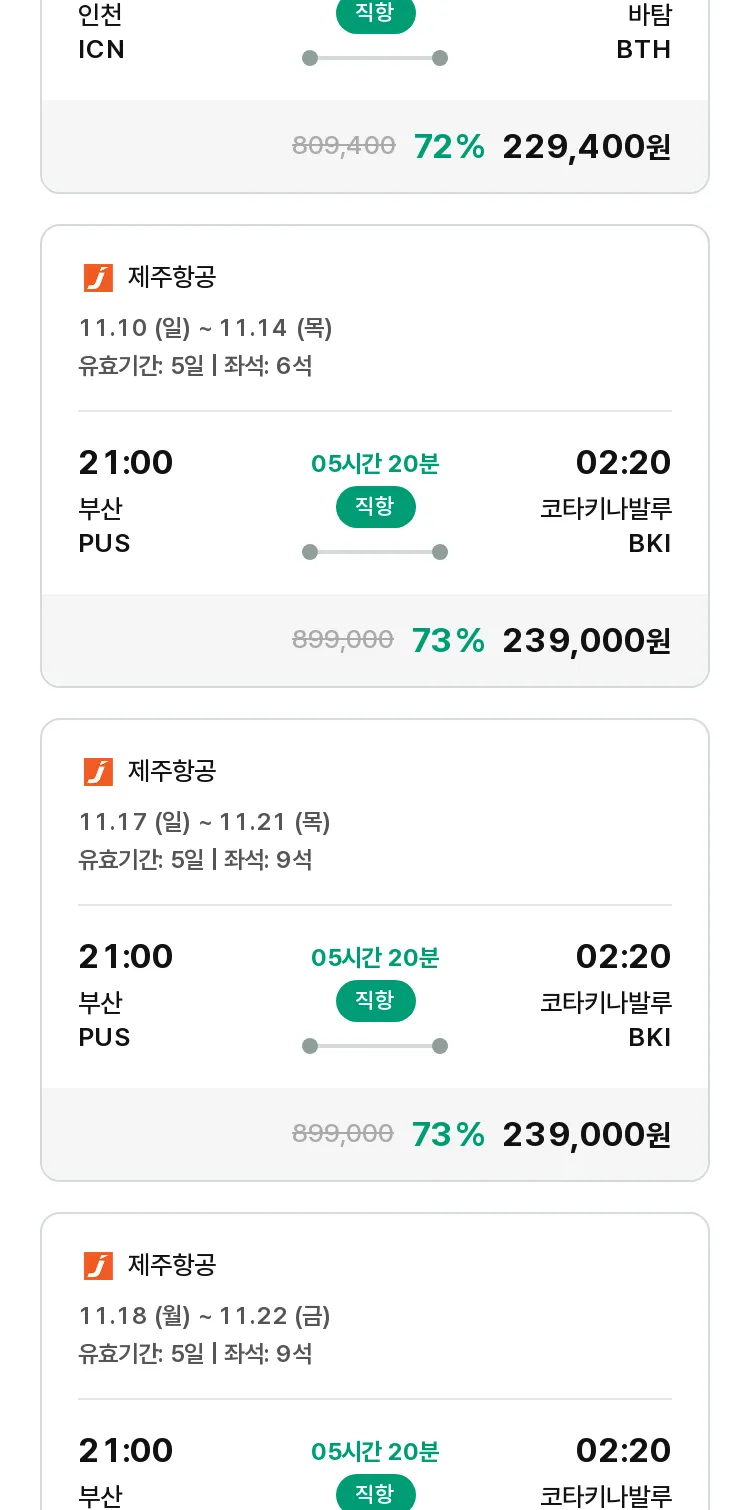Click 제주항공 airline name on 11.10 card
Image resolution: width=750 pixels, height=1510 pixels.
point(172,277)
